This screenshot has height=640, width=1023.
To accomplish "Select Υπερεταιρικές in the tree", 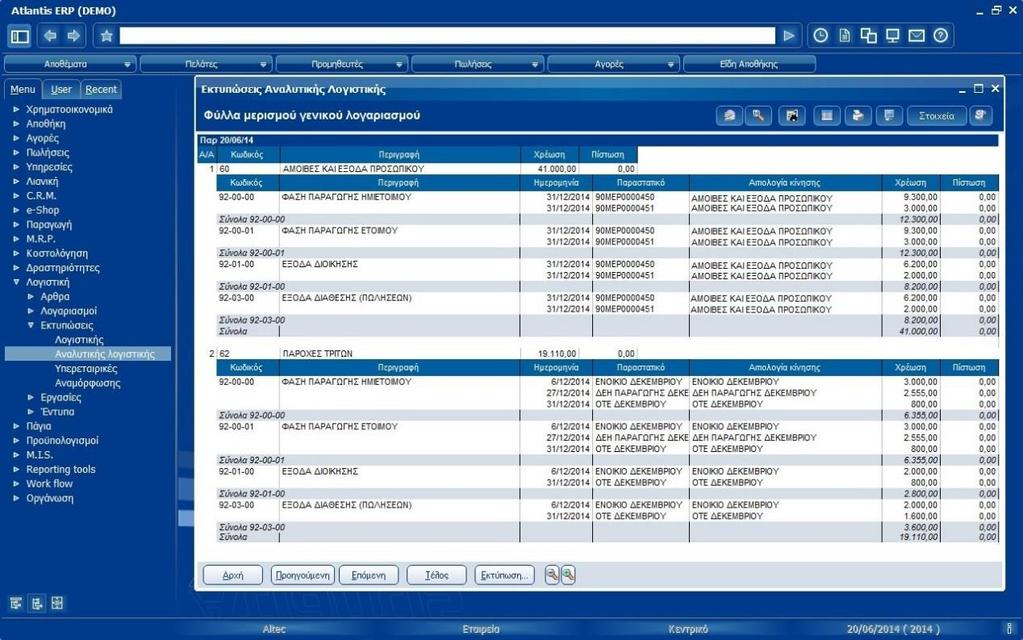I will tap(86, 369).
